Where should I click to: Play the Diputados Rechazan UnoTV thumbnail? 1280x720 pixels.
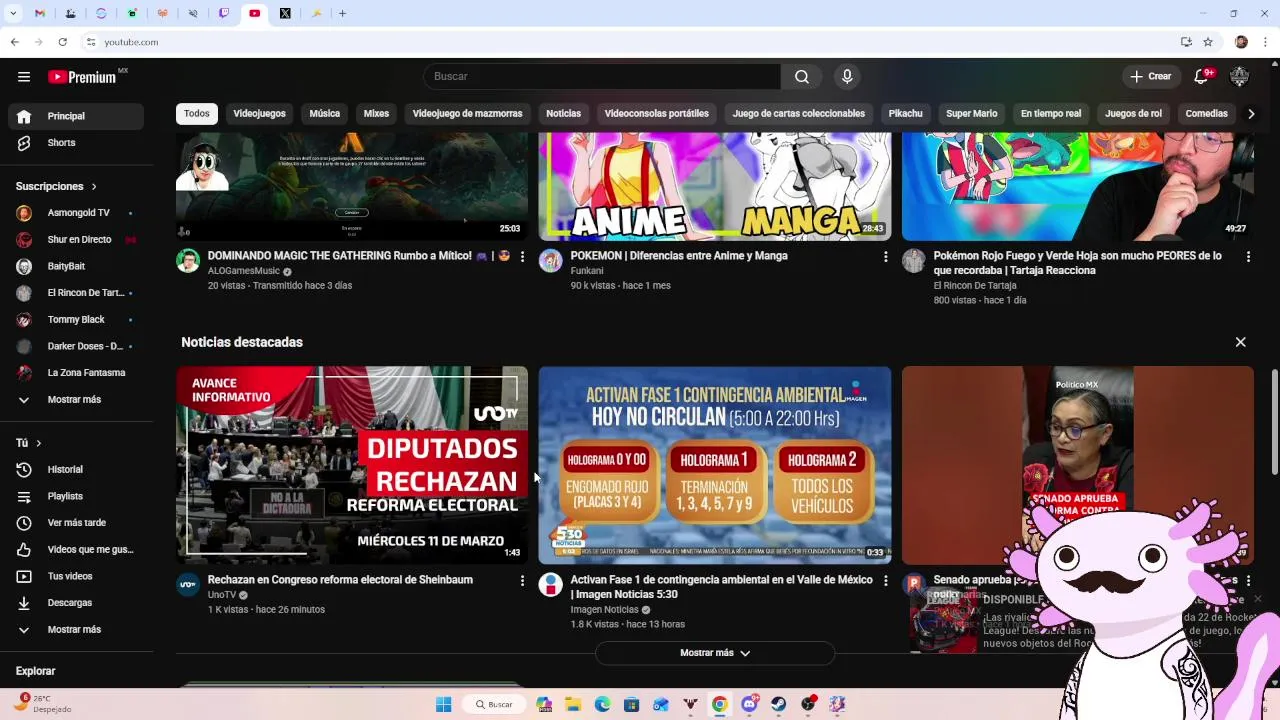[352, 465]
